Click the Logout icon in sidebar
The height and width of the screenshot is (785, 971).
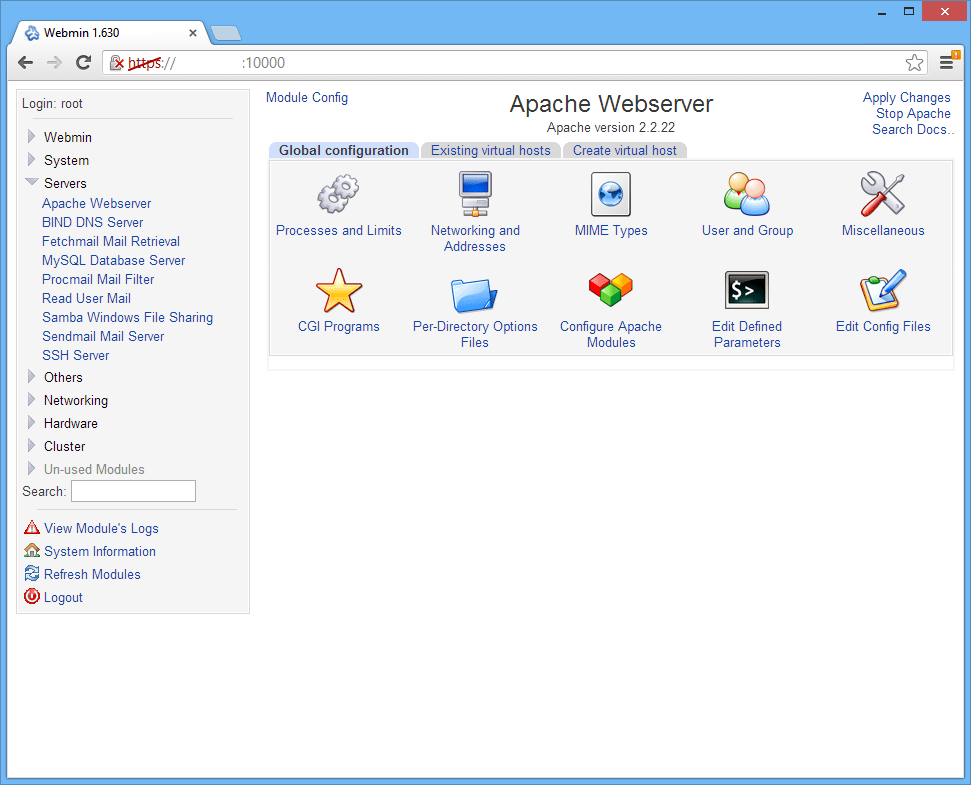pyautogui.click(x=31, y=597)
